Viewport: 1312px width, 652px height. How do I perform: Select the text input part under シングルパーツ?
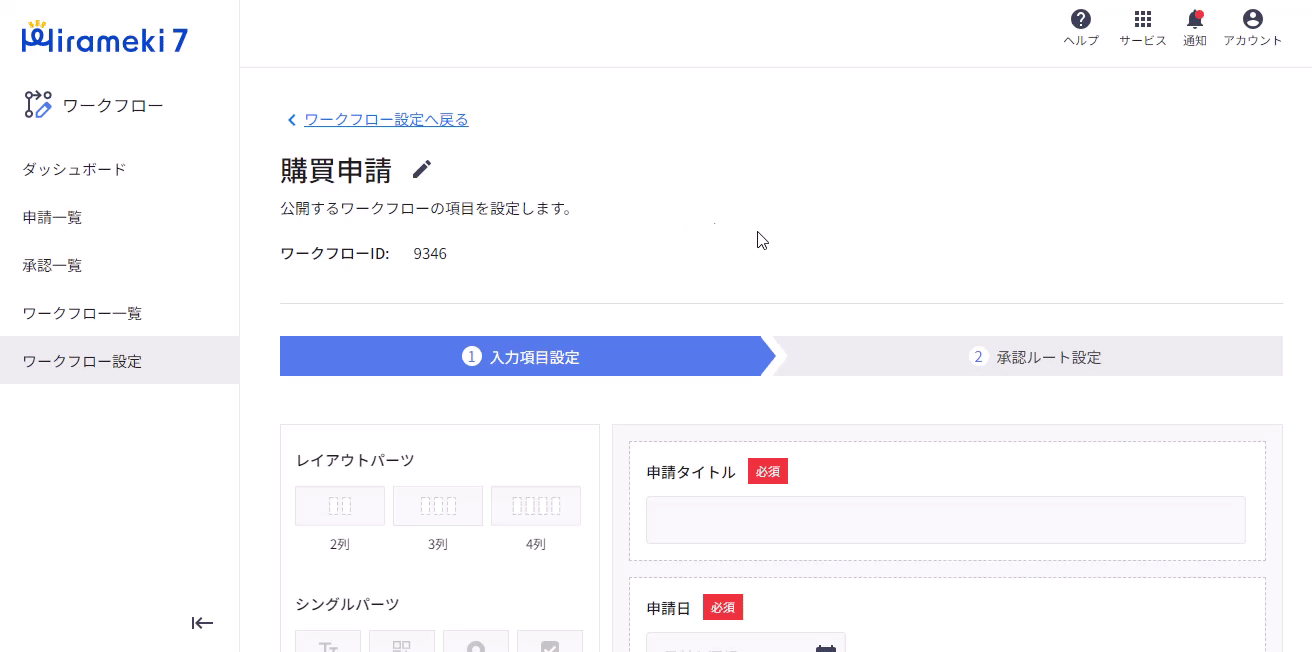click(x=328, y=645)
